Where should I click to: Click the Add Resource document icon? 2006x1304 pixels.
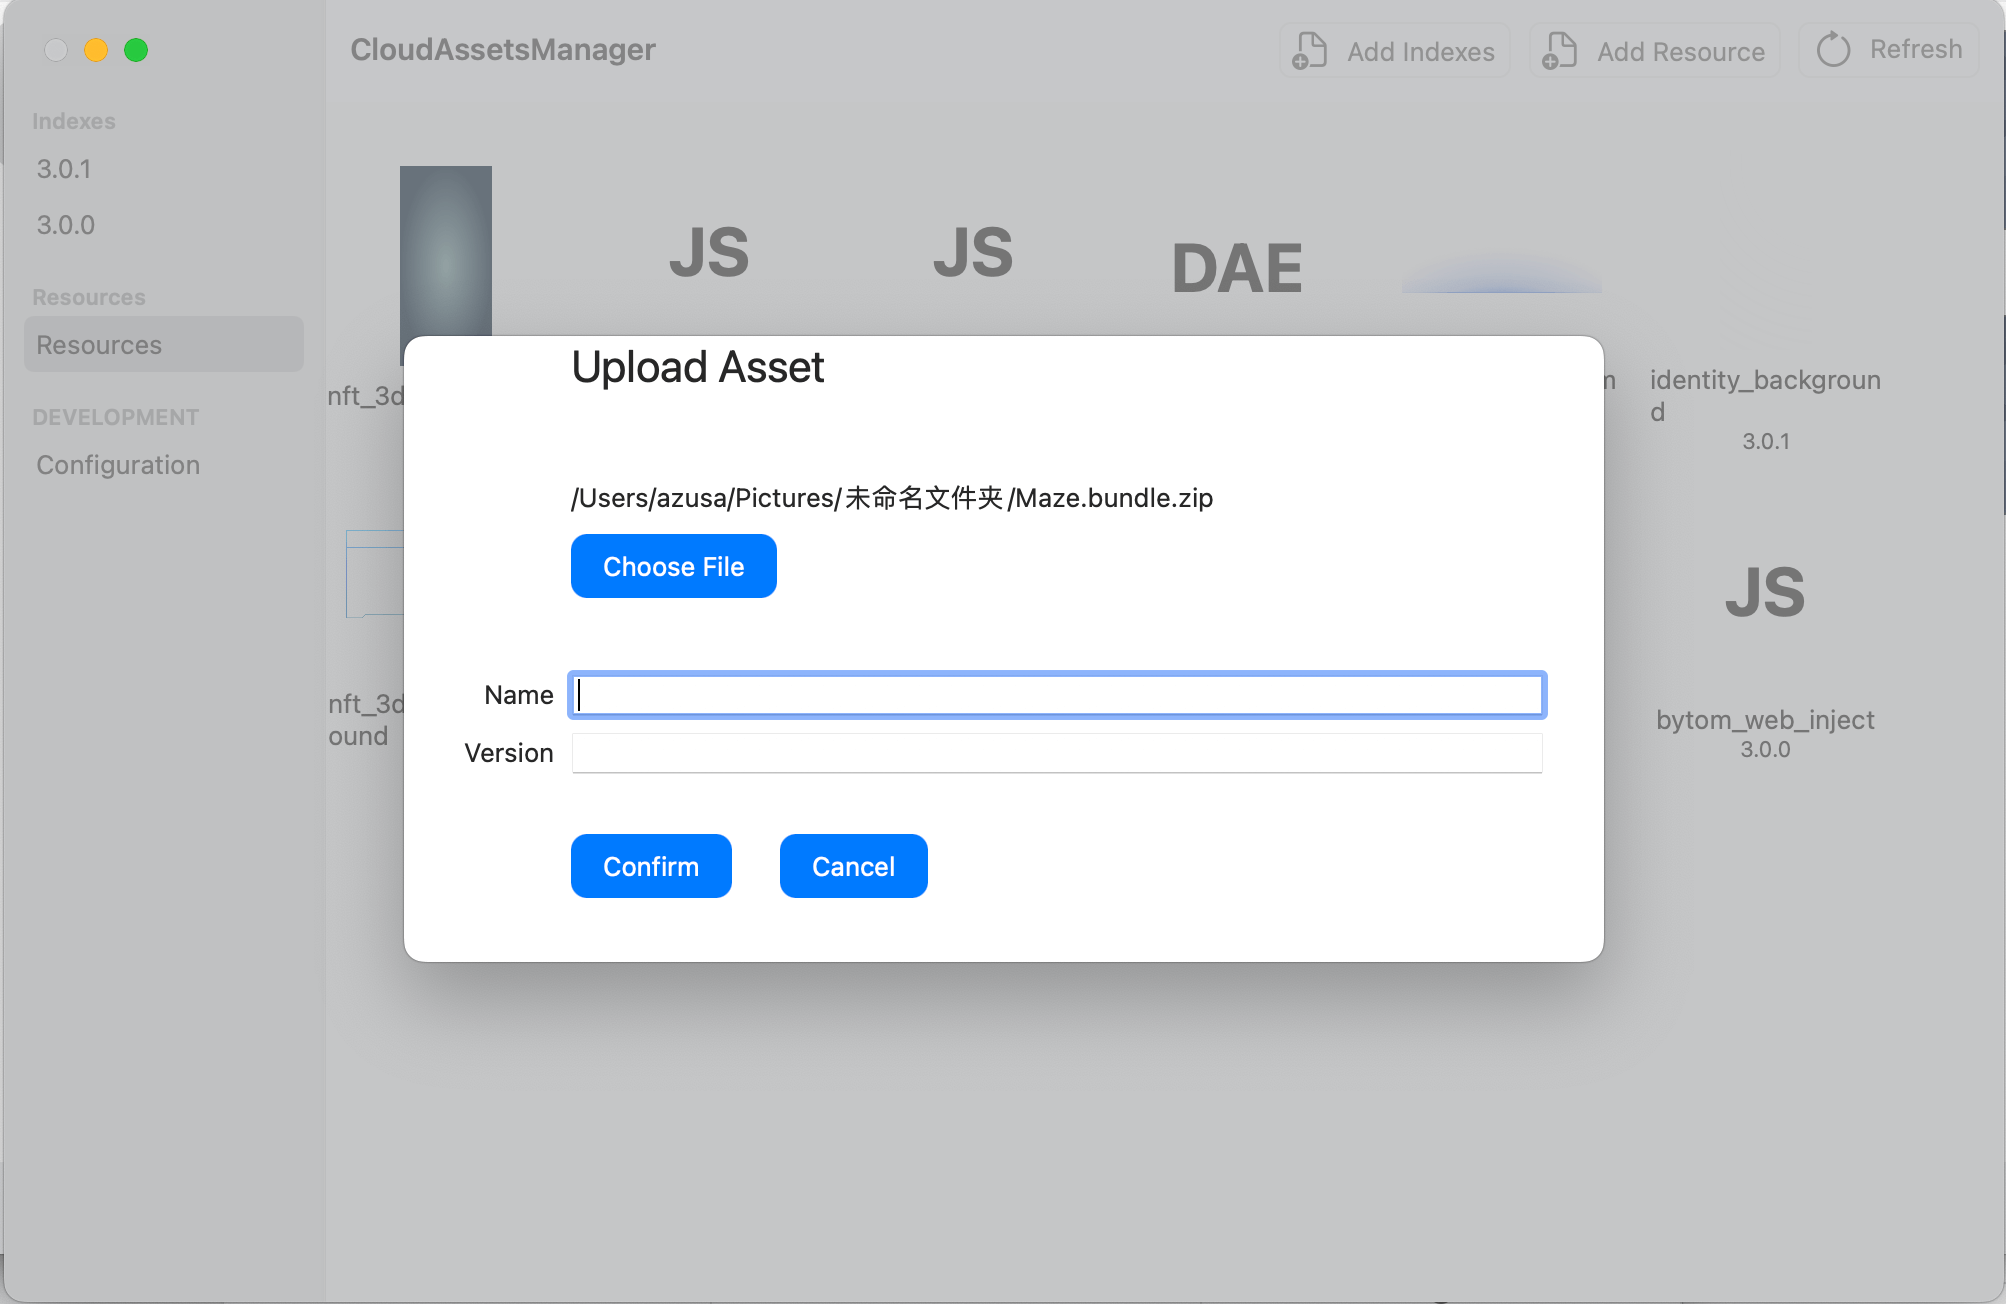[1559, 51]
